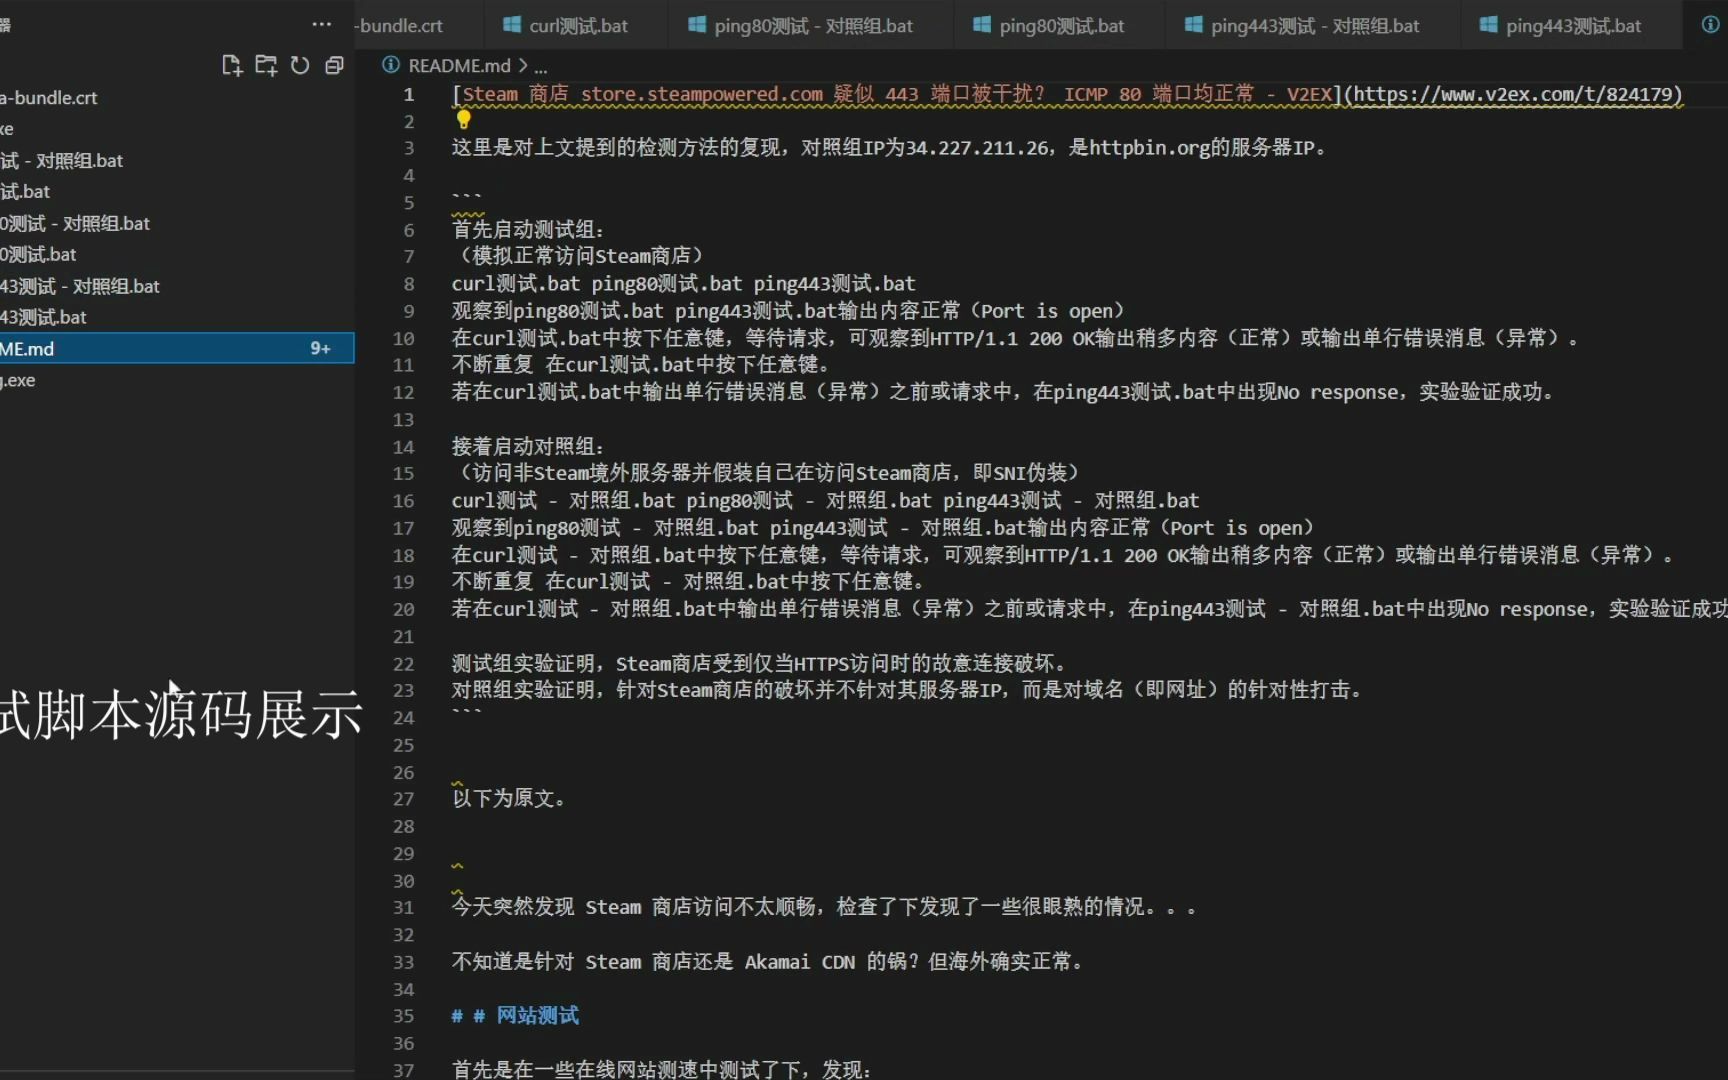The width and height of the screenshot is (1728, 1080).
Task: Open the editor info icon at top right
Action: pyautogui.click(x=1710, y=25)
